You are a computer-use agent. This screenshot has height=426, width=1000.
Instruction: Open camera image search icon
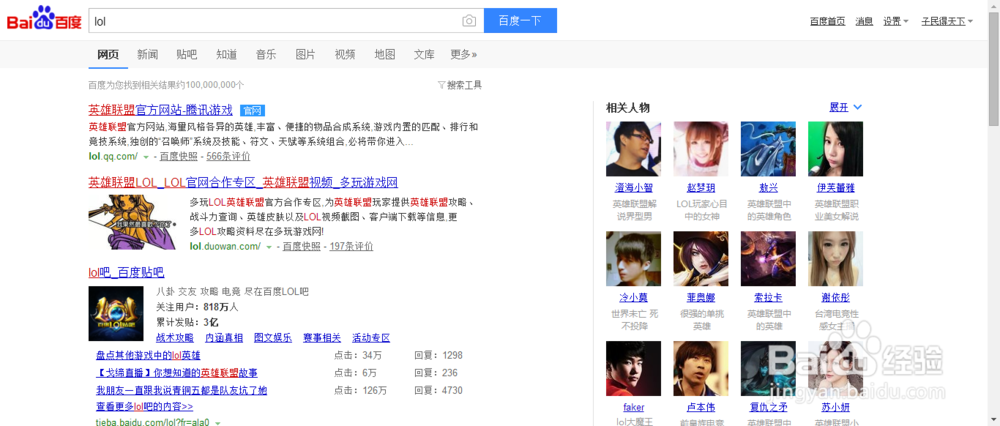pos(469,21)
